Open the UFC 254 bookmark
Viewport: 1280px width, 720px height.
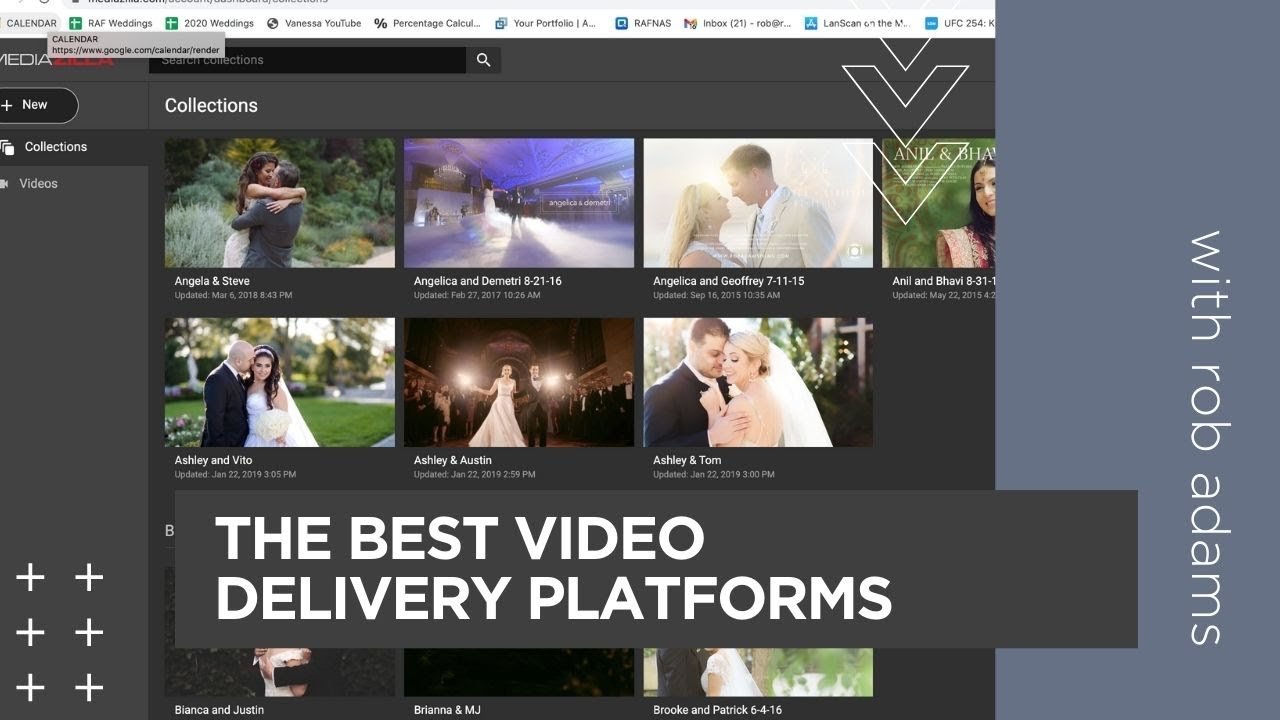958,23
